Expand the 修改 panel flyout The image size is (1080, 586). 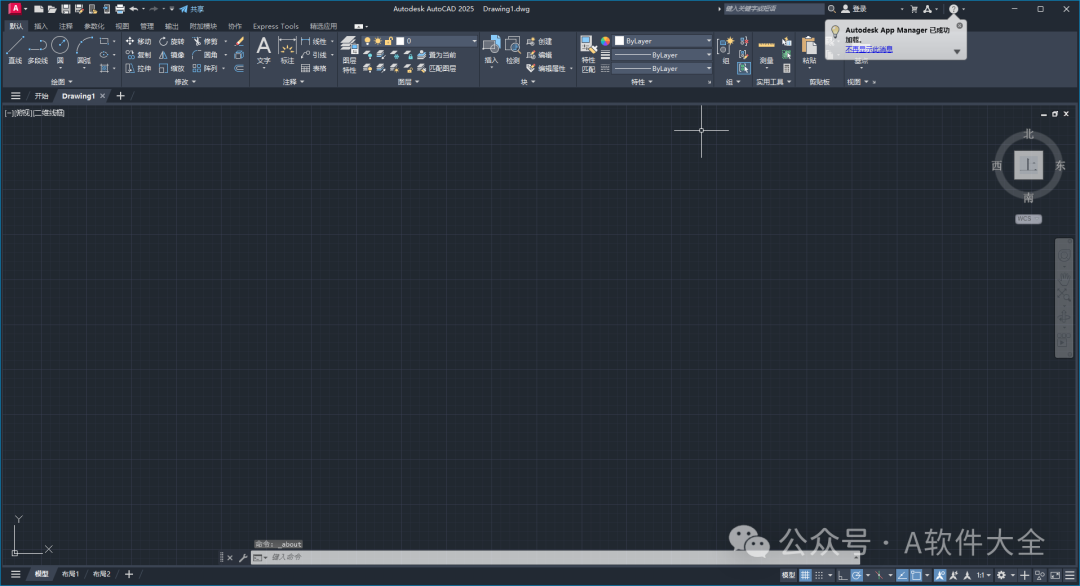185,82
